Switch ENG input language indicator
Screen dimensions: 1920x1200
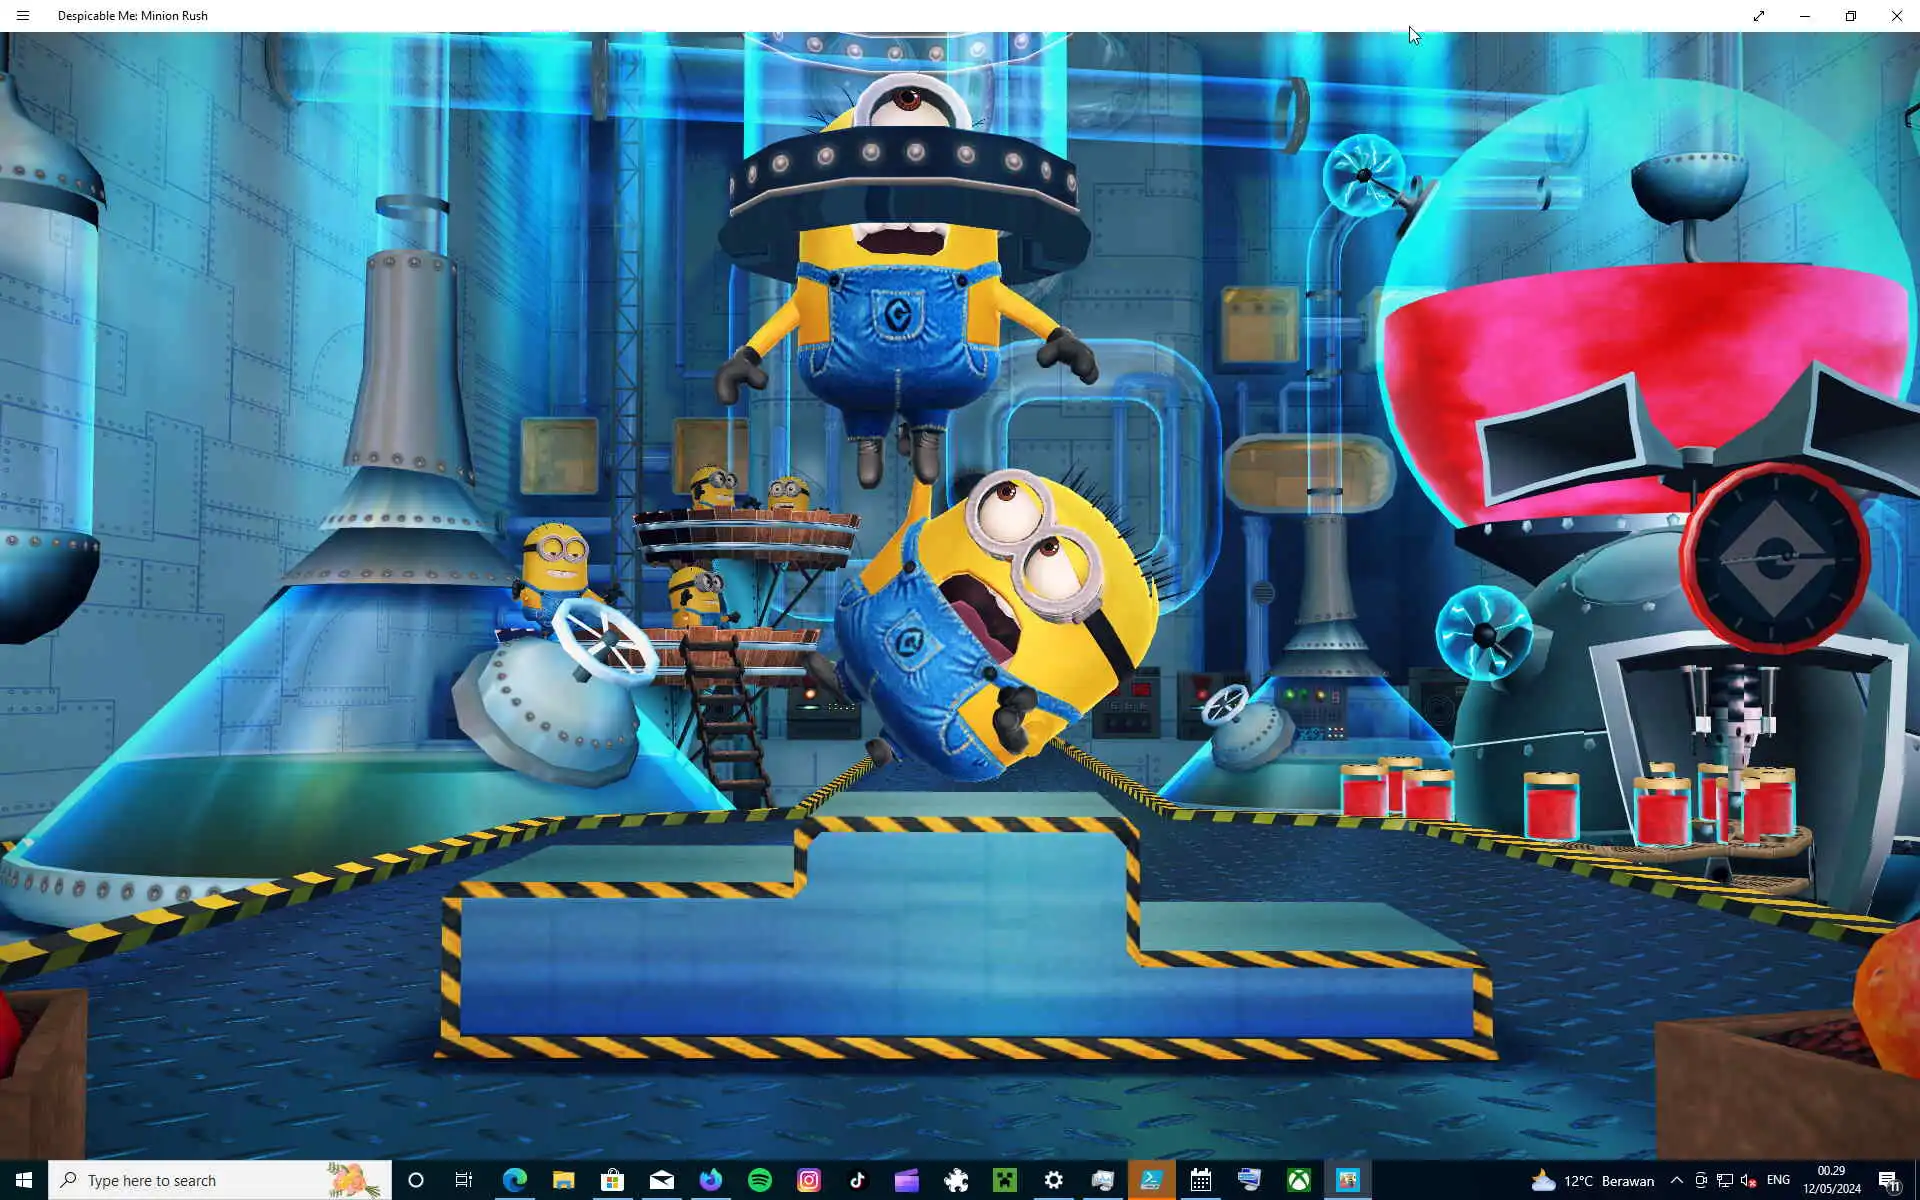[x=1778, y=1180]
